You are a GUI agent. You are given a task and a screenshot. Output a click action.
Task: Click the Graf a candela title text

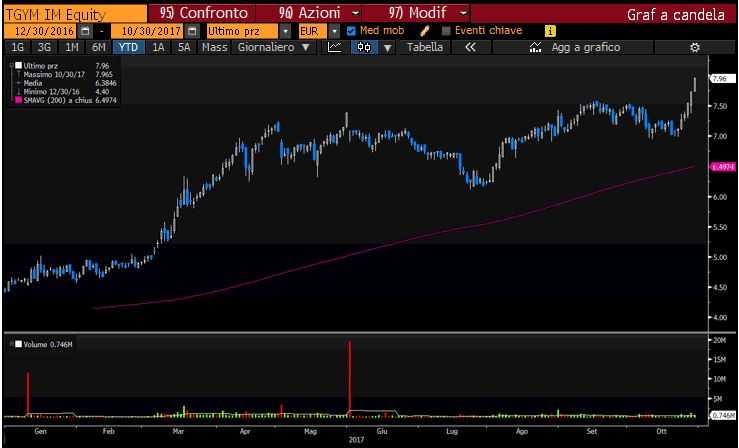pyautogui.click(x=675, y=15)
